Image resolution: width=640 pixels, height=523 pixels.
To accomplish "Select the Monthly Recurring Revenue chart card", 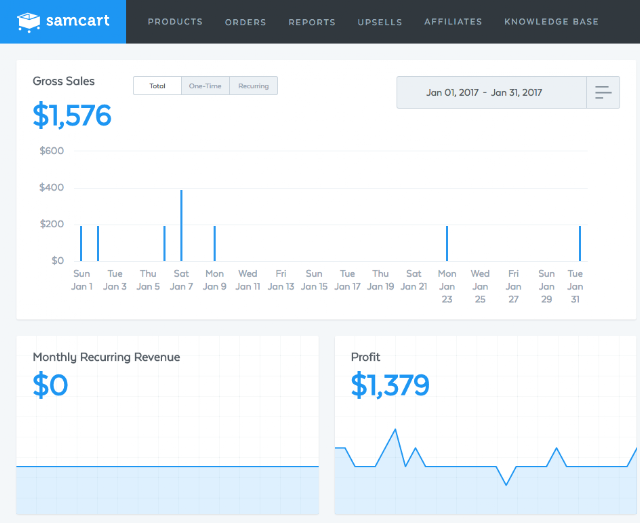I will pos(167,425).
